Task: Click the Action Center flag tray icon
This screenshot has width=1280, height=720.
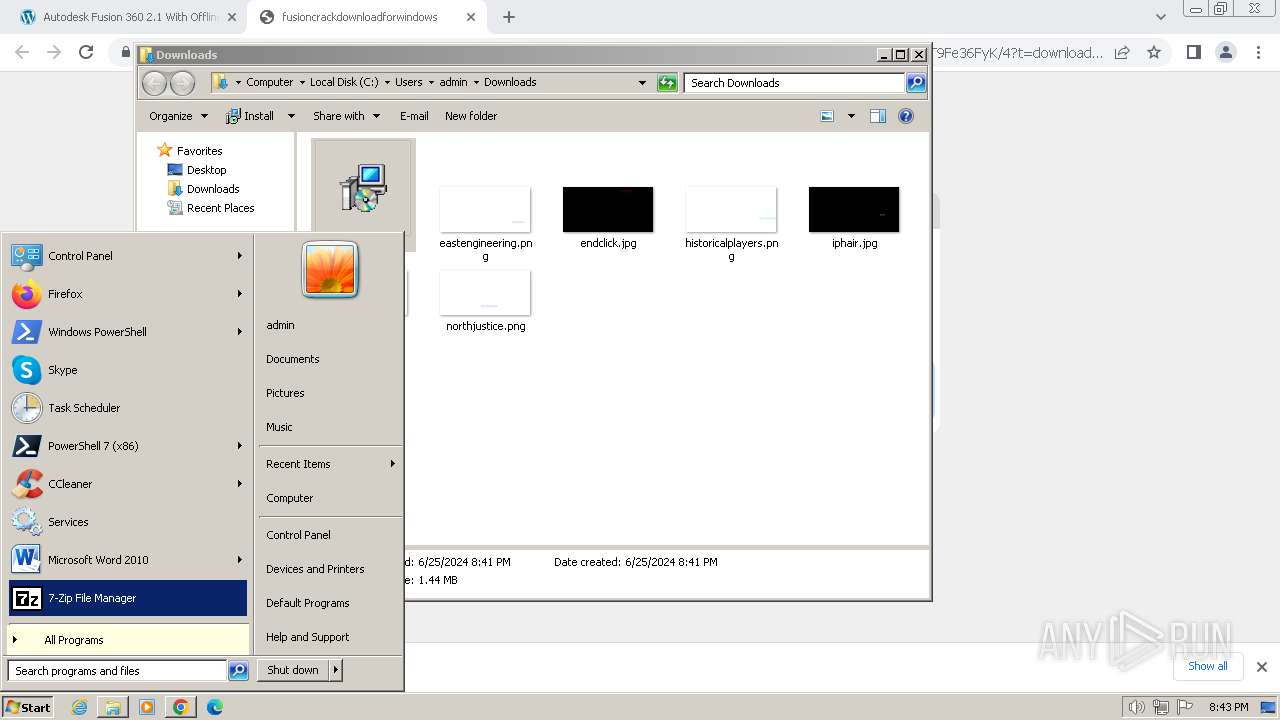Action: click(1185, 707)
